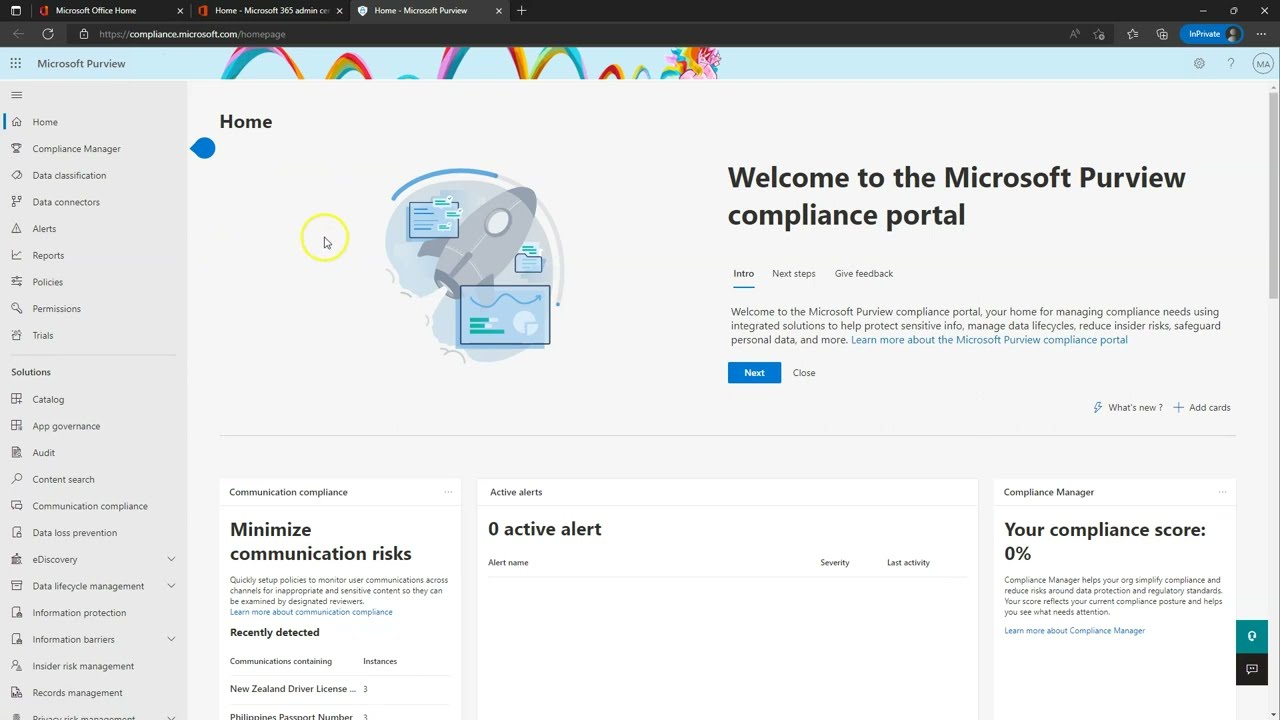Open Learn more about Purview compliance portal
1280x720 pixels.
[x=989, y=340]
